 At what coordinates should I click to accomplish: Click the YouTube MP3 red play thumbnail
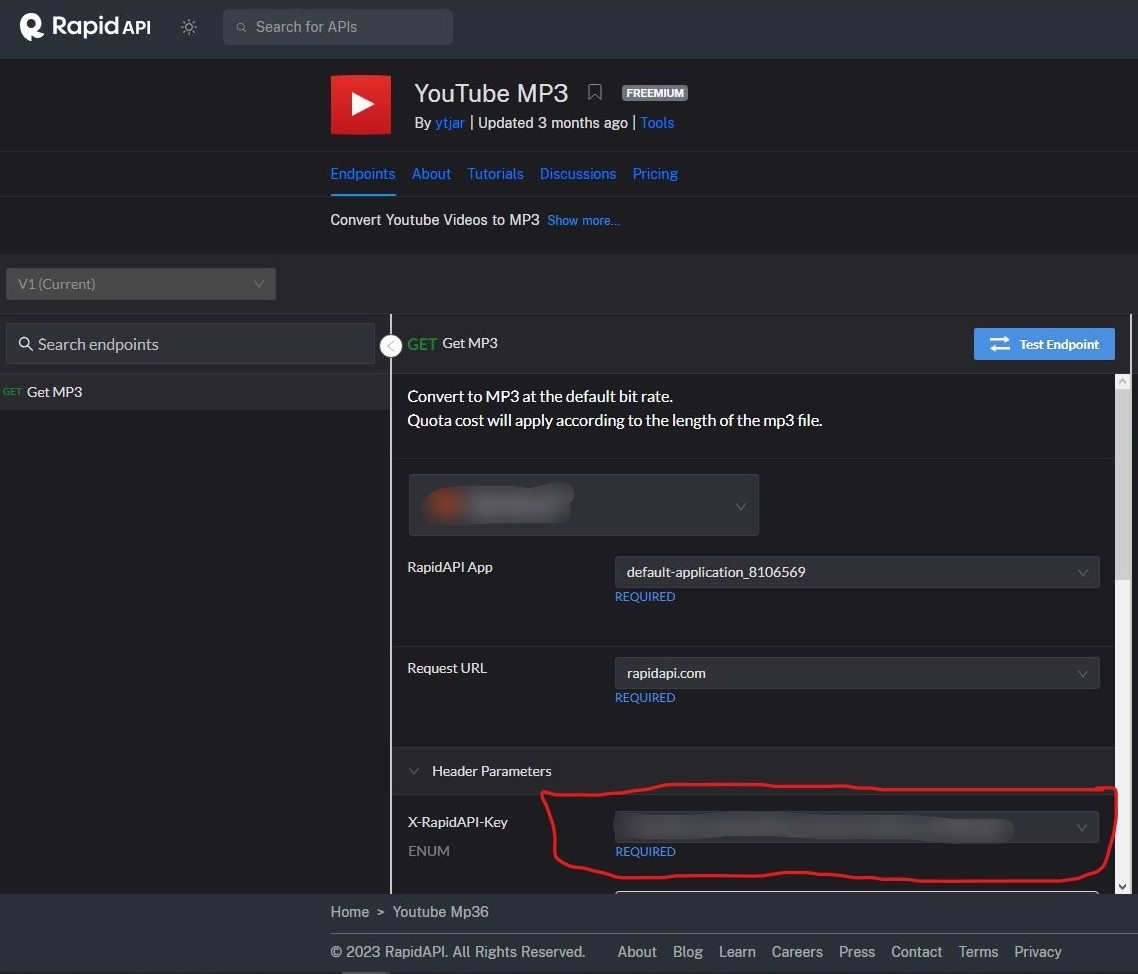click(361, 105)
